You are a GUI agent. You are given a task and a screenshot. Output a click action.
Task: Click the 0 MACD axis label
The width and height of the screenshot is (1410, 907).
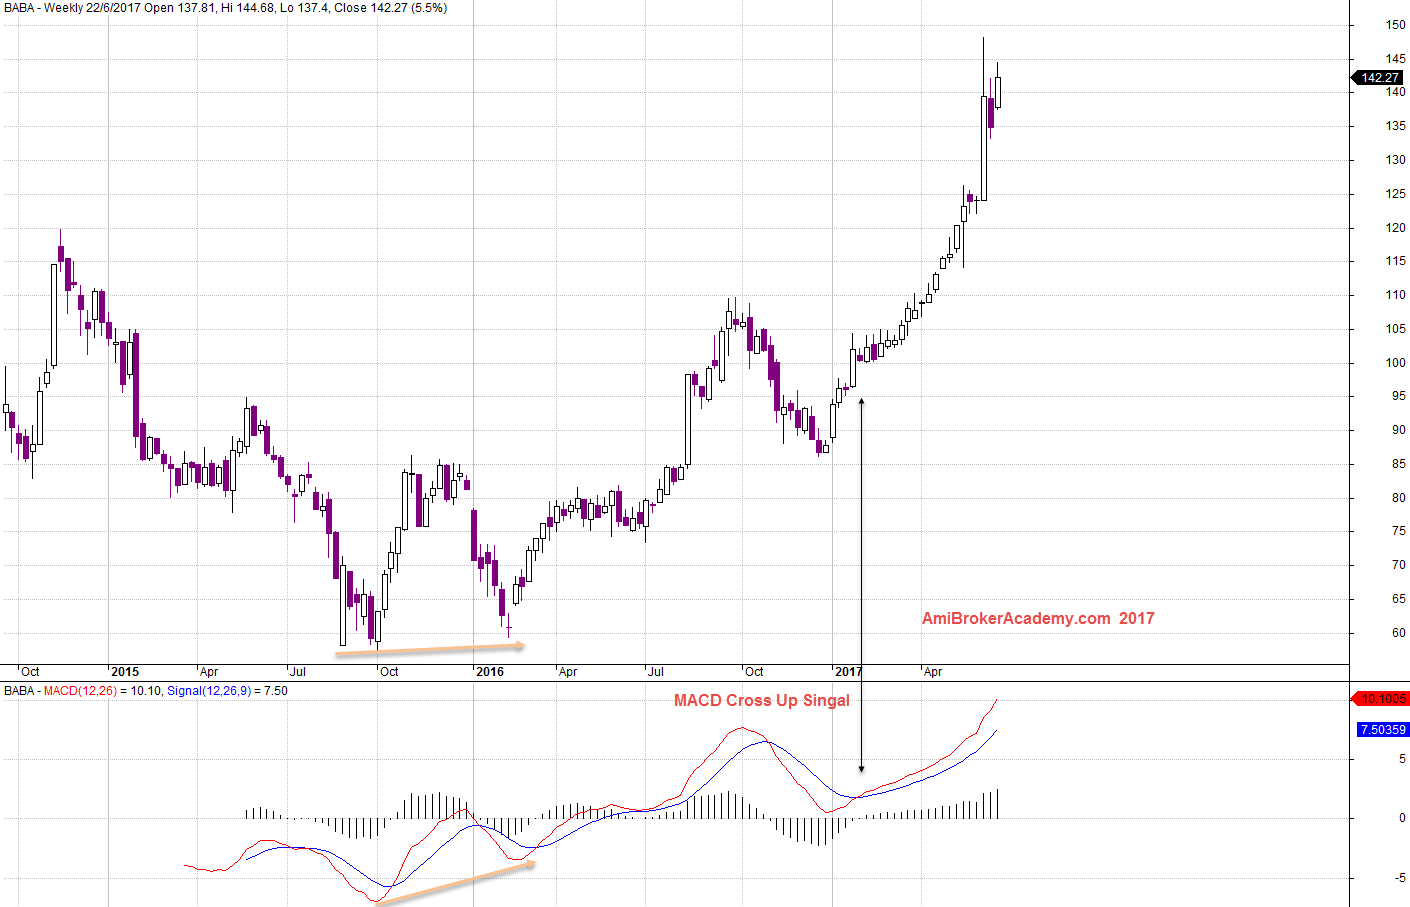coord(1402,818)
